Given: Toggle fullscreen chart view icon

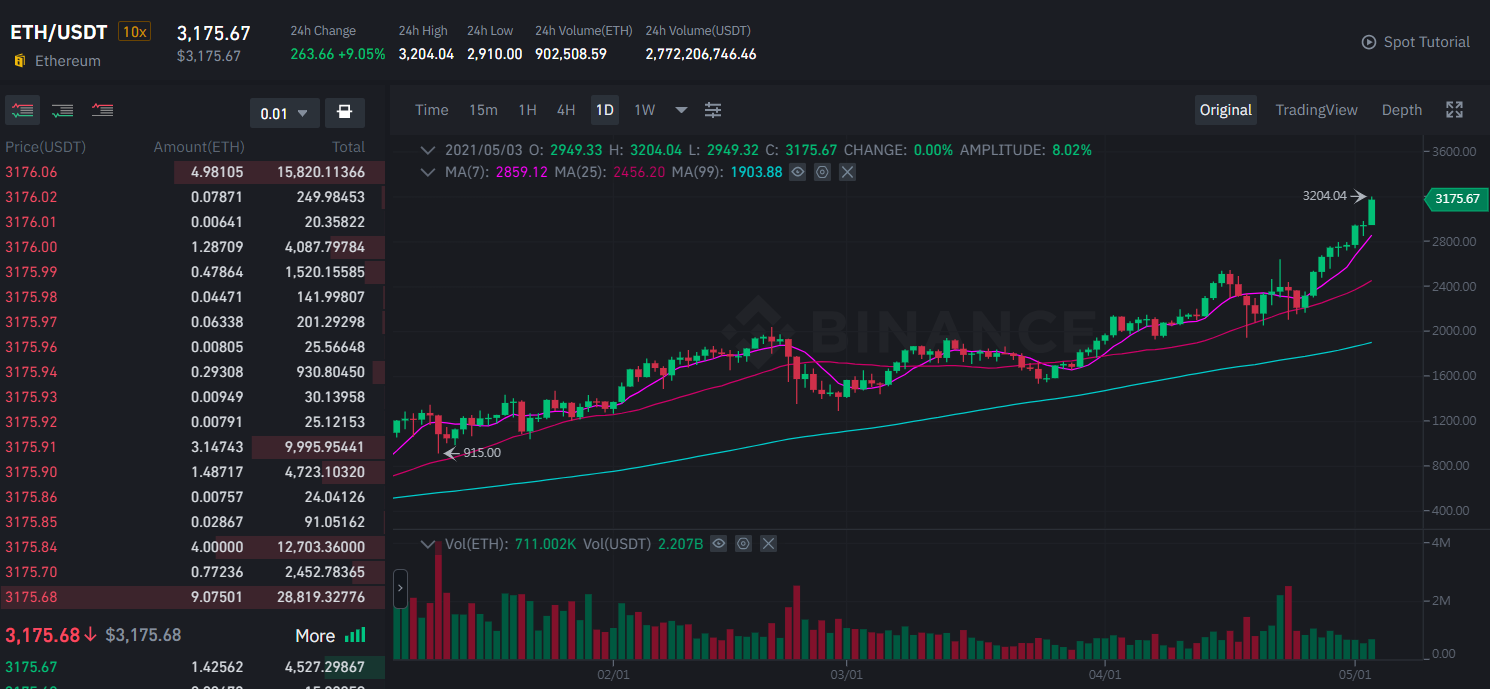Looking at the screenshot, I should pos(1455,110).
